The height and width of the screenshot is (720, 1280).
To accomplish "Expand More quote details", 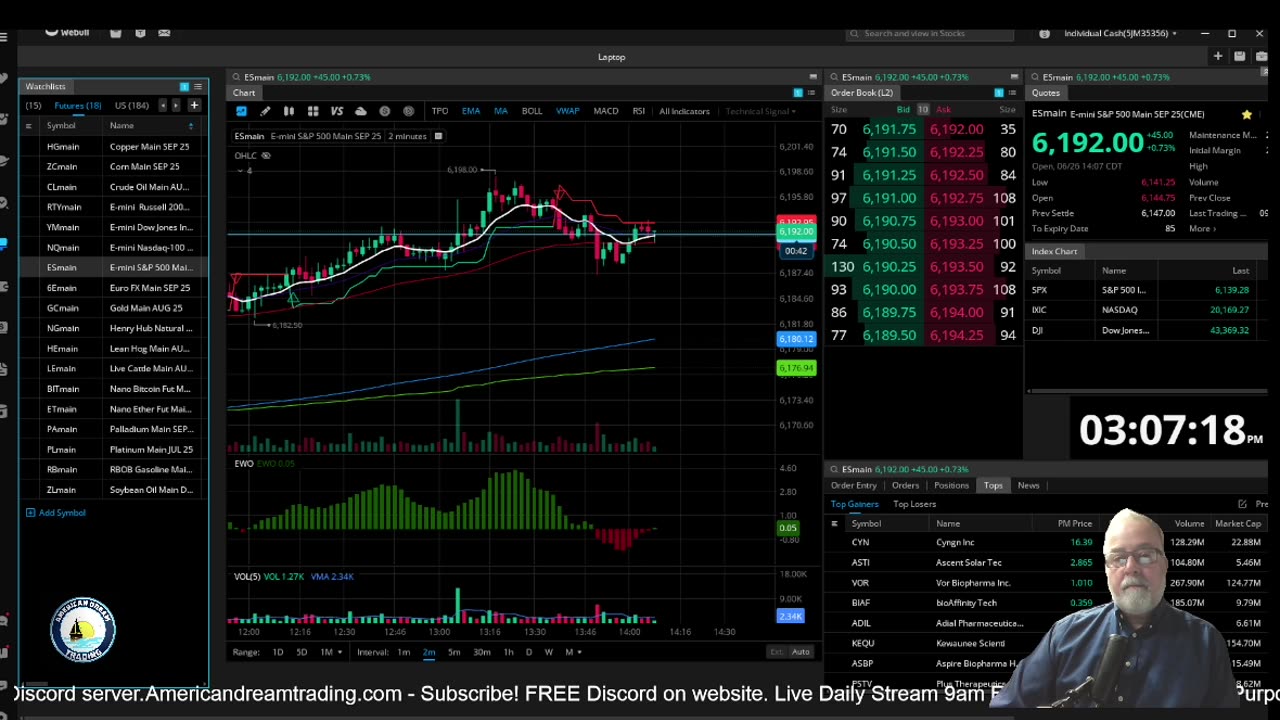I will (x=1203, y=229).
